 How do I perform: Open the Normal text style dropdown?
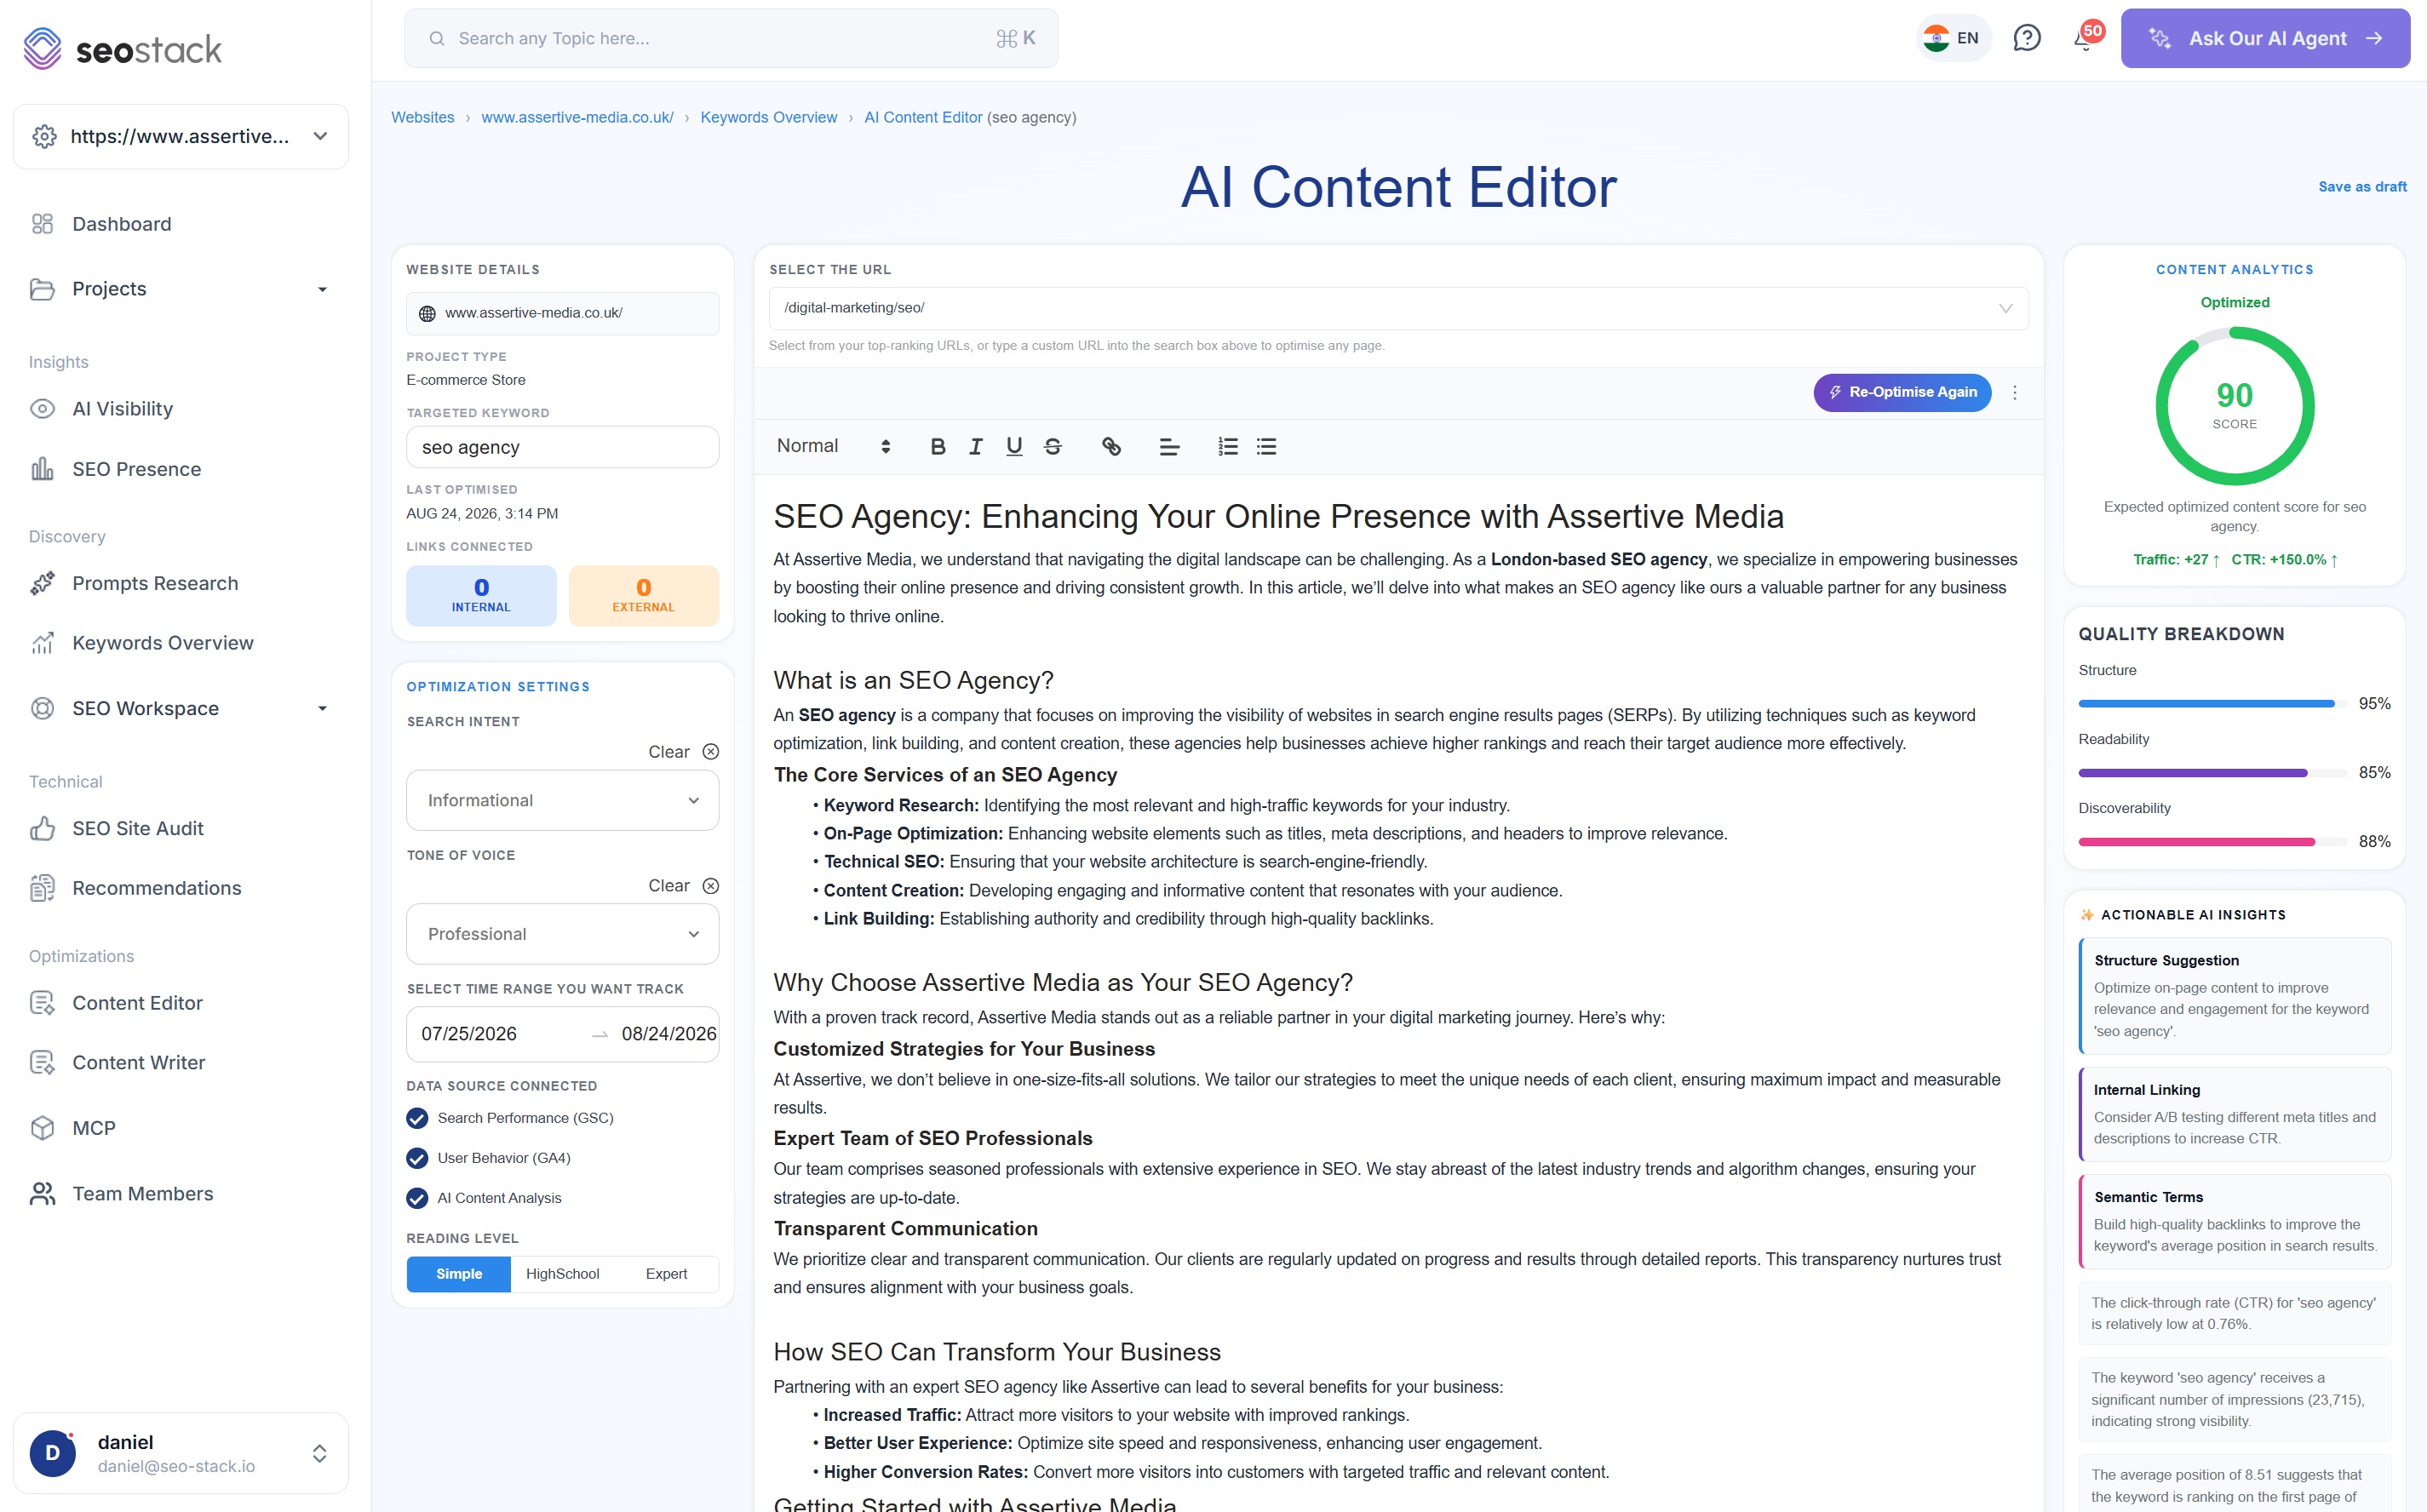[833, 446]
